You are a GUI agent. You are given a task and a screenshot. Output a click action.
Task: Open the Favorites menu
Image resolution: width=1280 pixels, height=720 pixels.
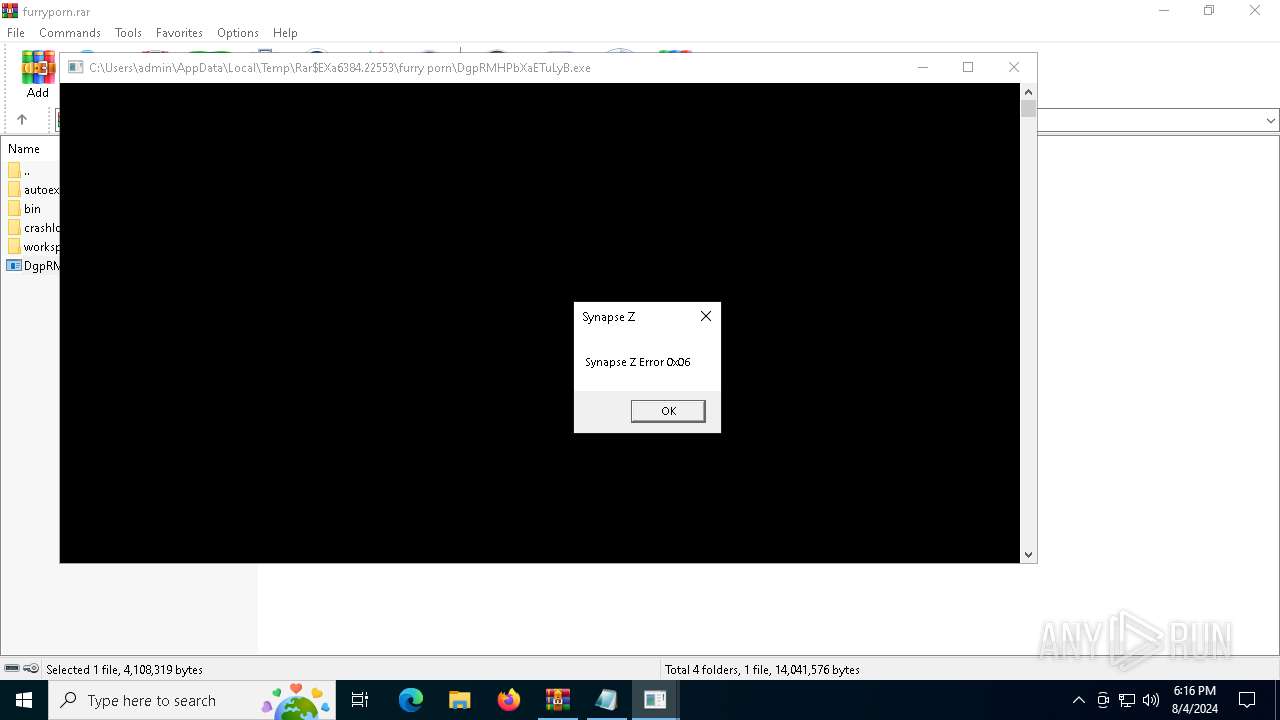(x=179, y=32)
